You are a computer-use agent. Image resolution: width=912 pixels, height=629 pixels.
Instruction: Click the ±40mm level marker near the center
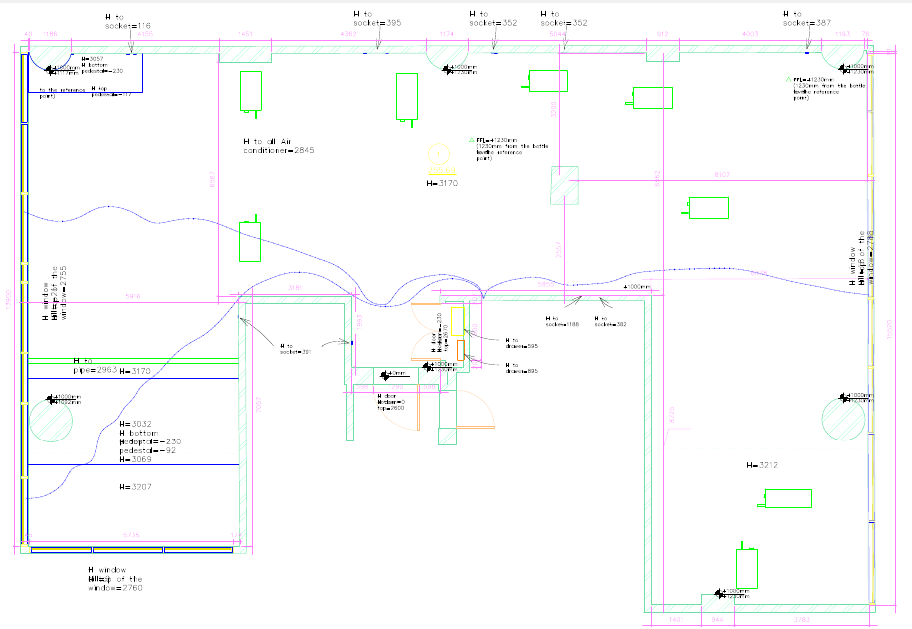[x=385, y=375]
